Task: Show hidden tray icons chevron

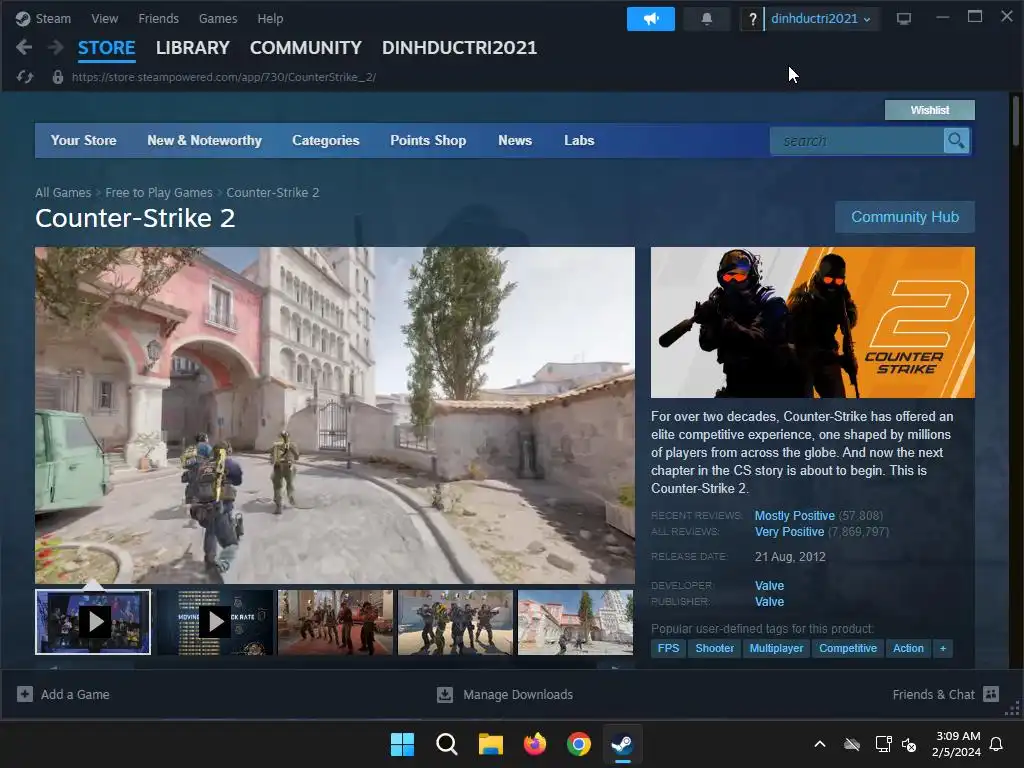Action: [x=820, y=744]
